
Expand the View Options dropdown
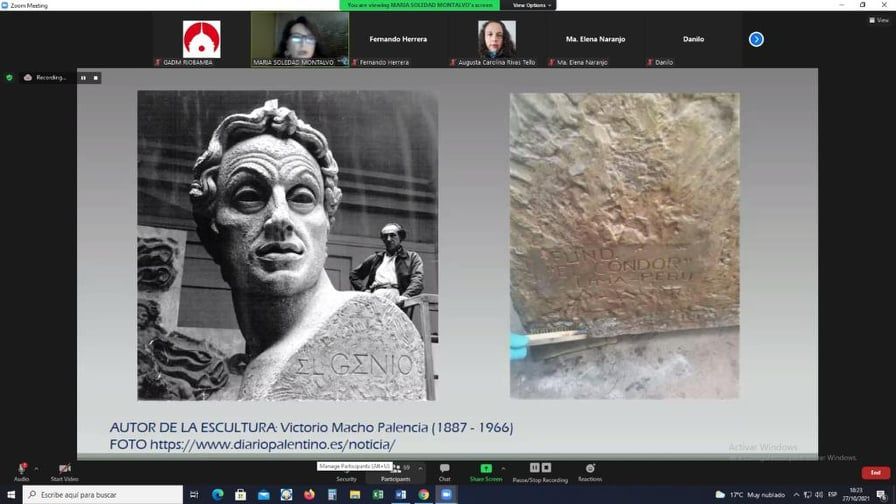click(x=530, y=5)
